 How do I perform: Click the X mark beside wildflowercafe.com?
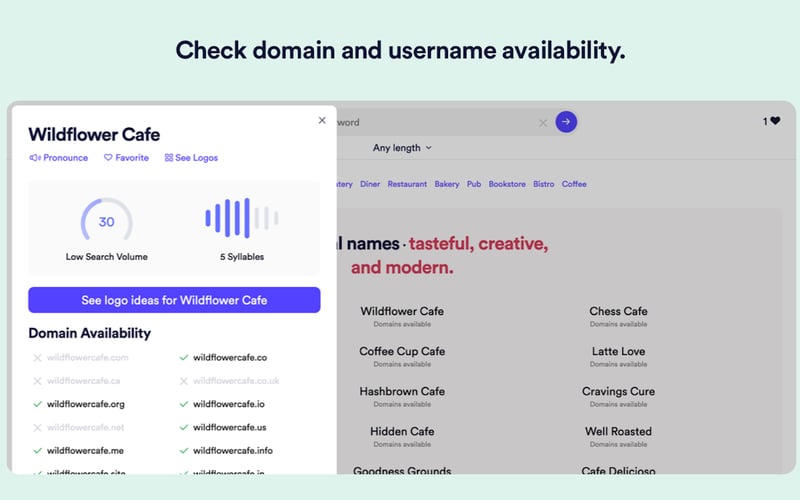tap(37, 358)
